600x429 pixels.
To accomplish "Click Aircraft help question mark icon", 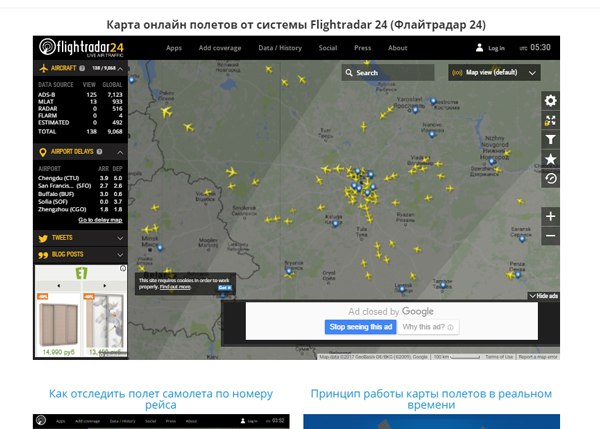I will pyautogui.click(x=82, y=68).
